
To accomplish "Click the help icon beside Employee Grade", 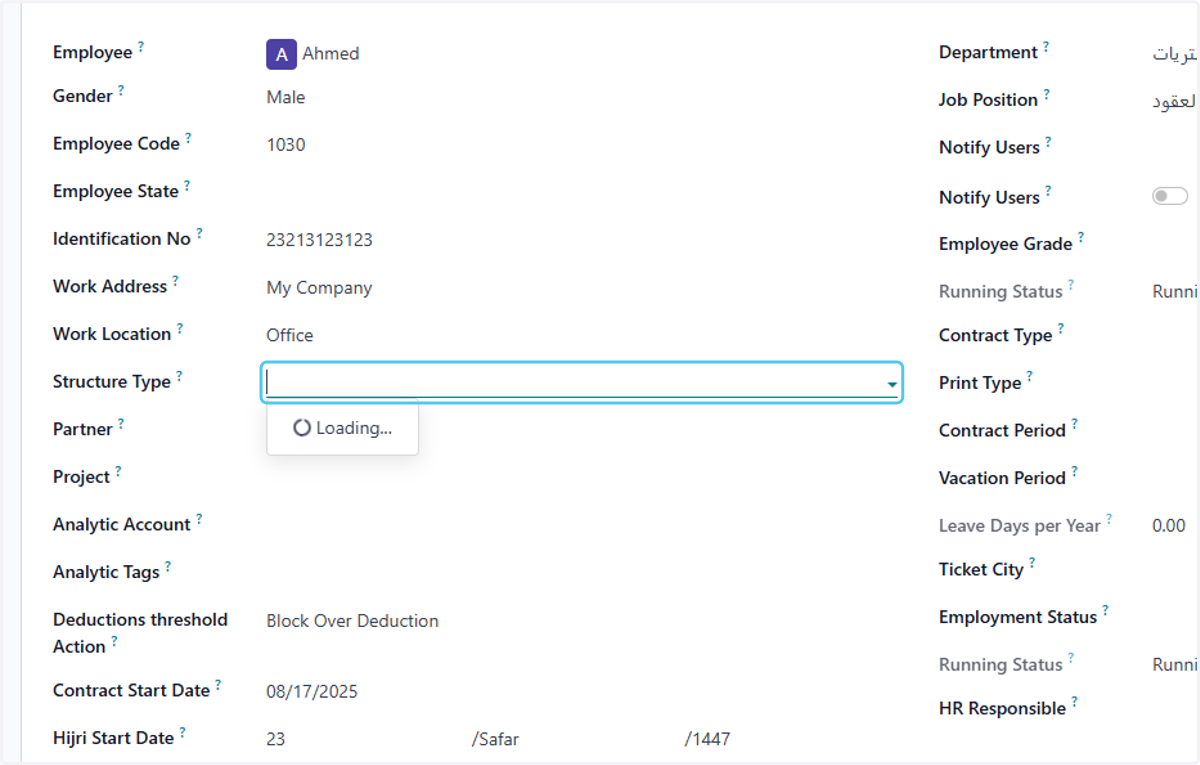I will pyautogui.click(x=1081, y=238).
